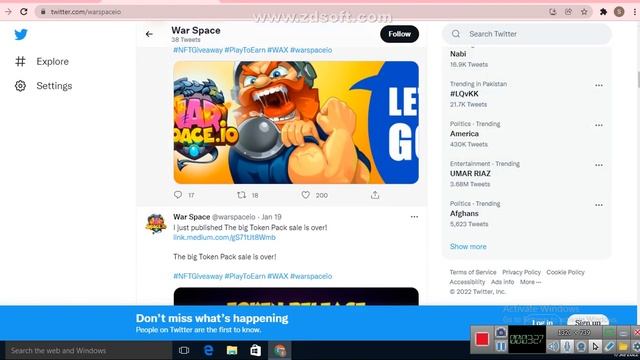640x360 pixels.
Task: Click the War Space avatar on the Jan 19 tweet
Action: click(x=156, y=223)
